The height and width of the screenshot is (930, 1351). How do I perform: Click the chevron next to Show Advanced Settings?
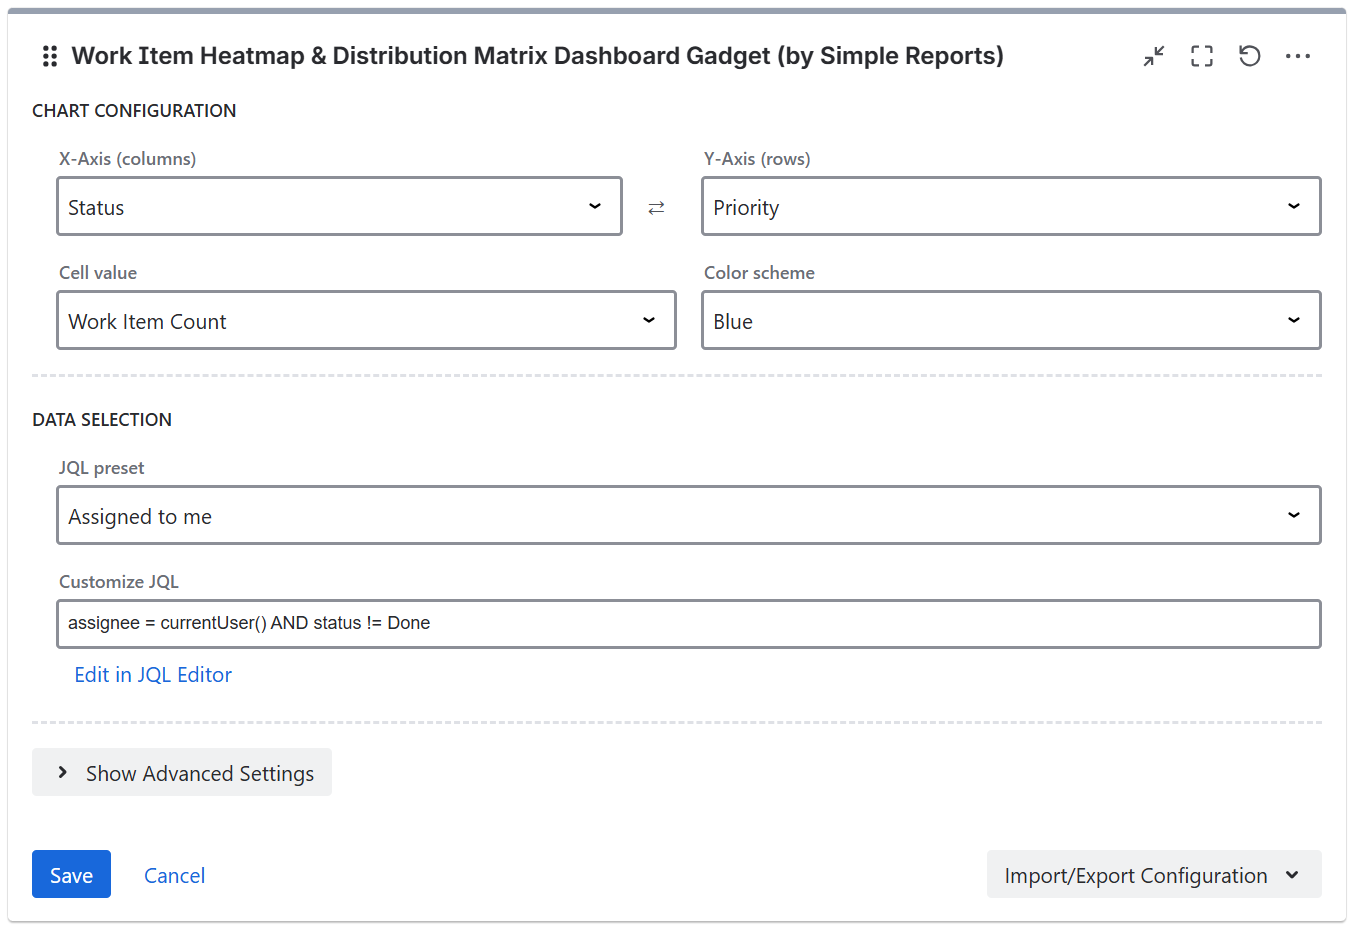(x=63, y=773)
